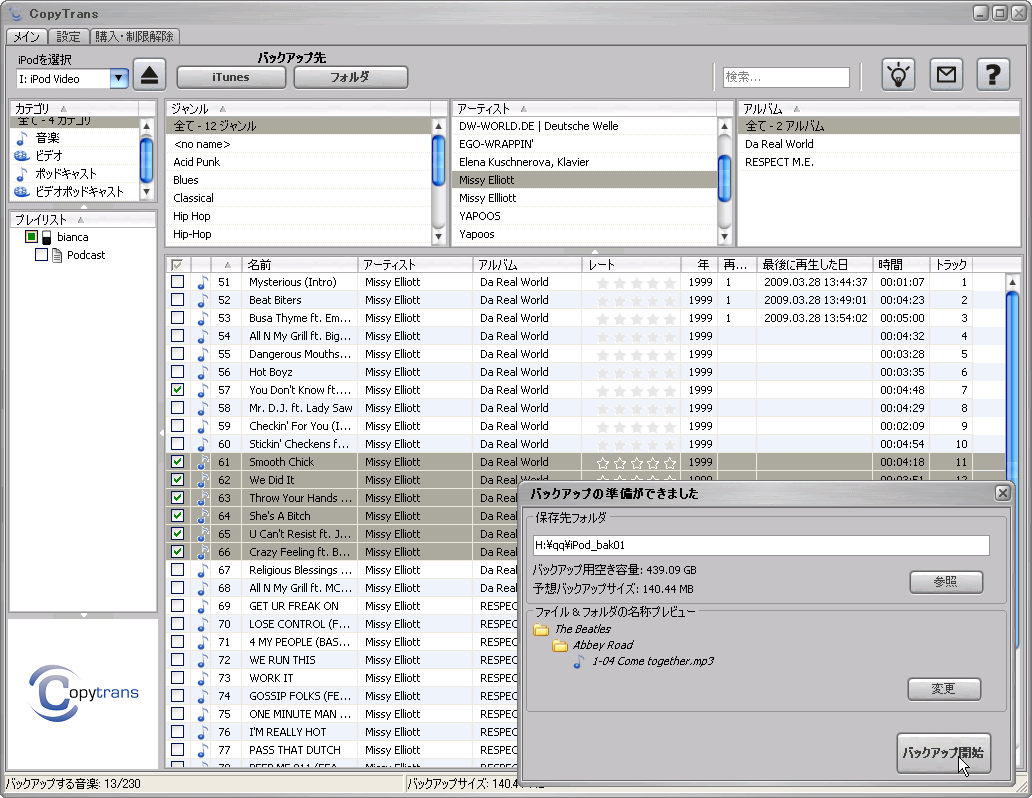The image size is (1032, 798).
Task: Click the music note icon of track 61
Action: tap(203, 462)
